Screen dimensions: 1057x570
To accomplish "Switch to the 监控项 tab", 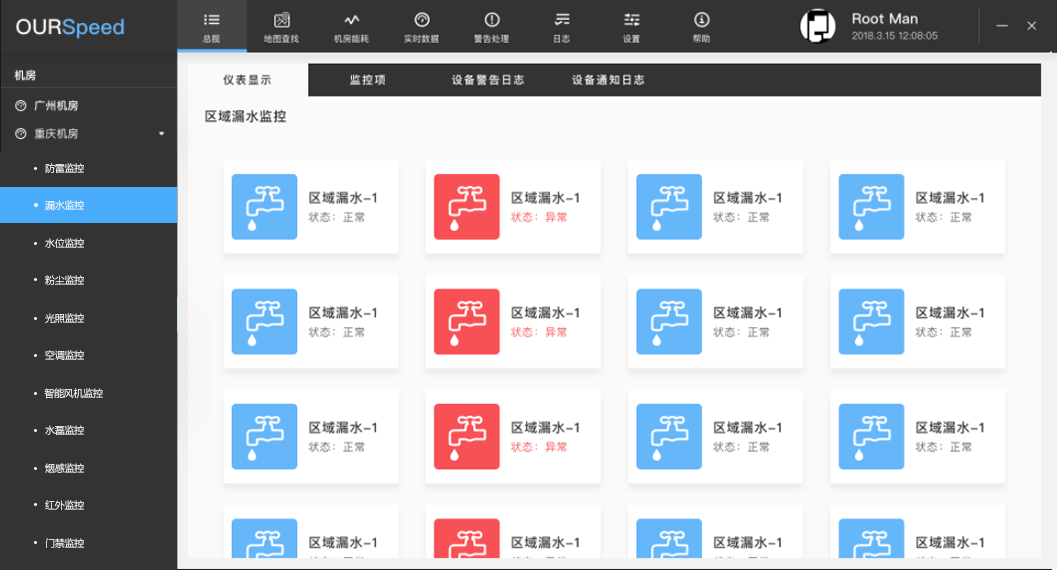I will (x=367, y=80).
